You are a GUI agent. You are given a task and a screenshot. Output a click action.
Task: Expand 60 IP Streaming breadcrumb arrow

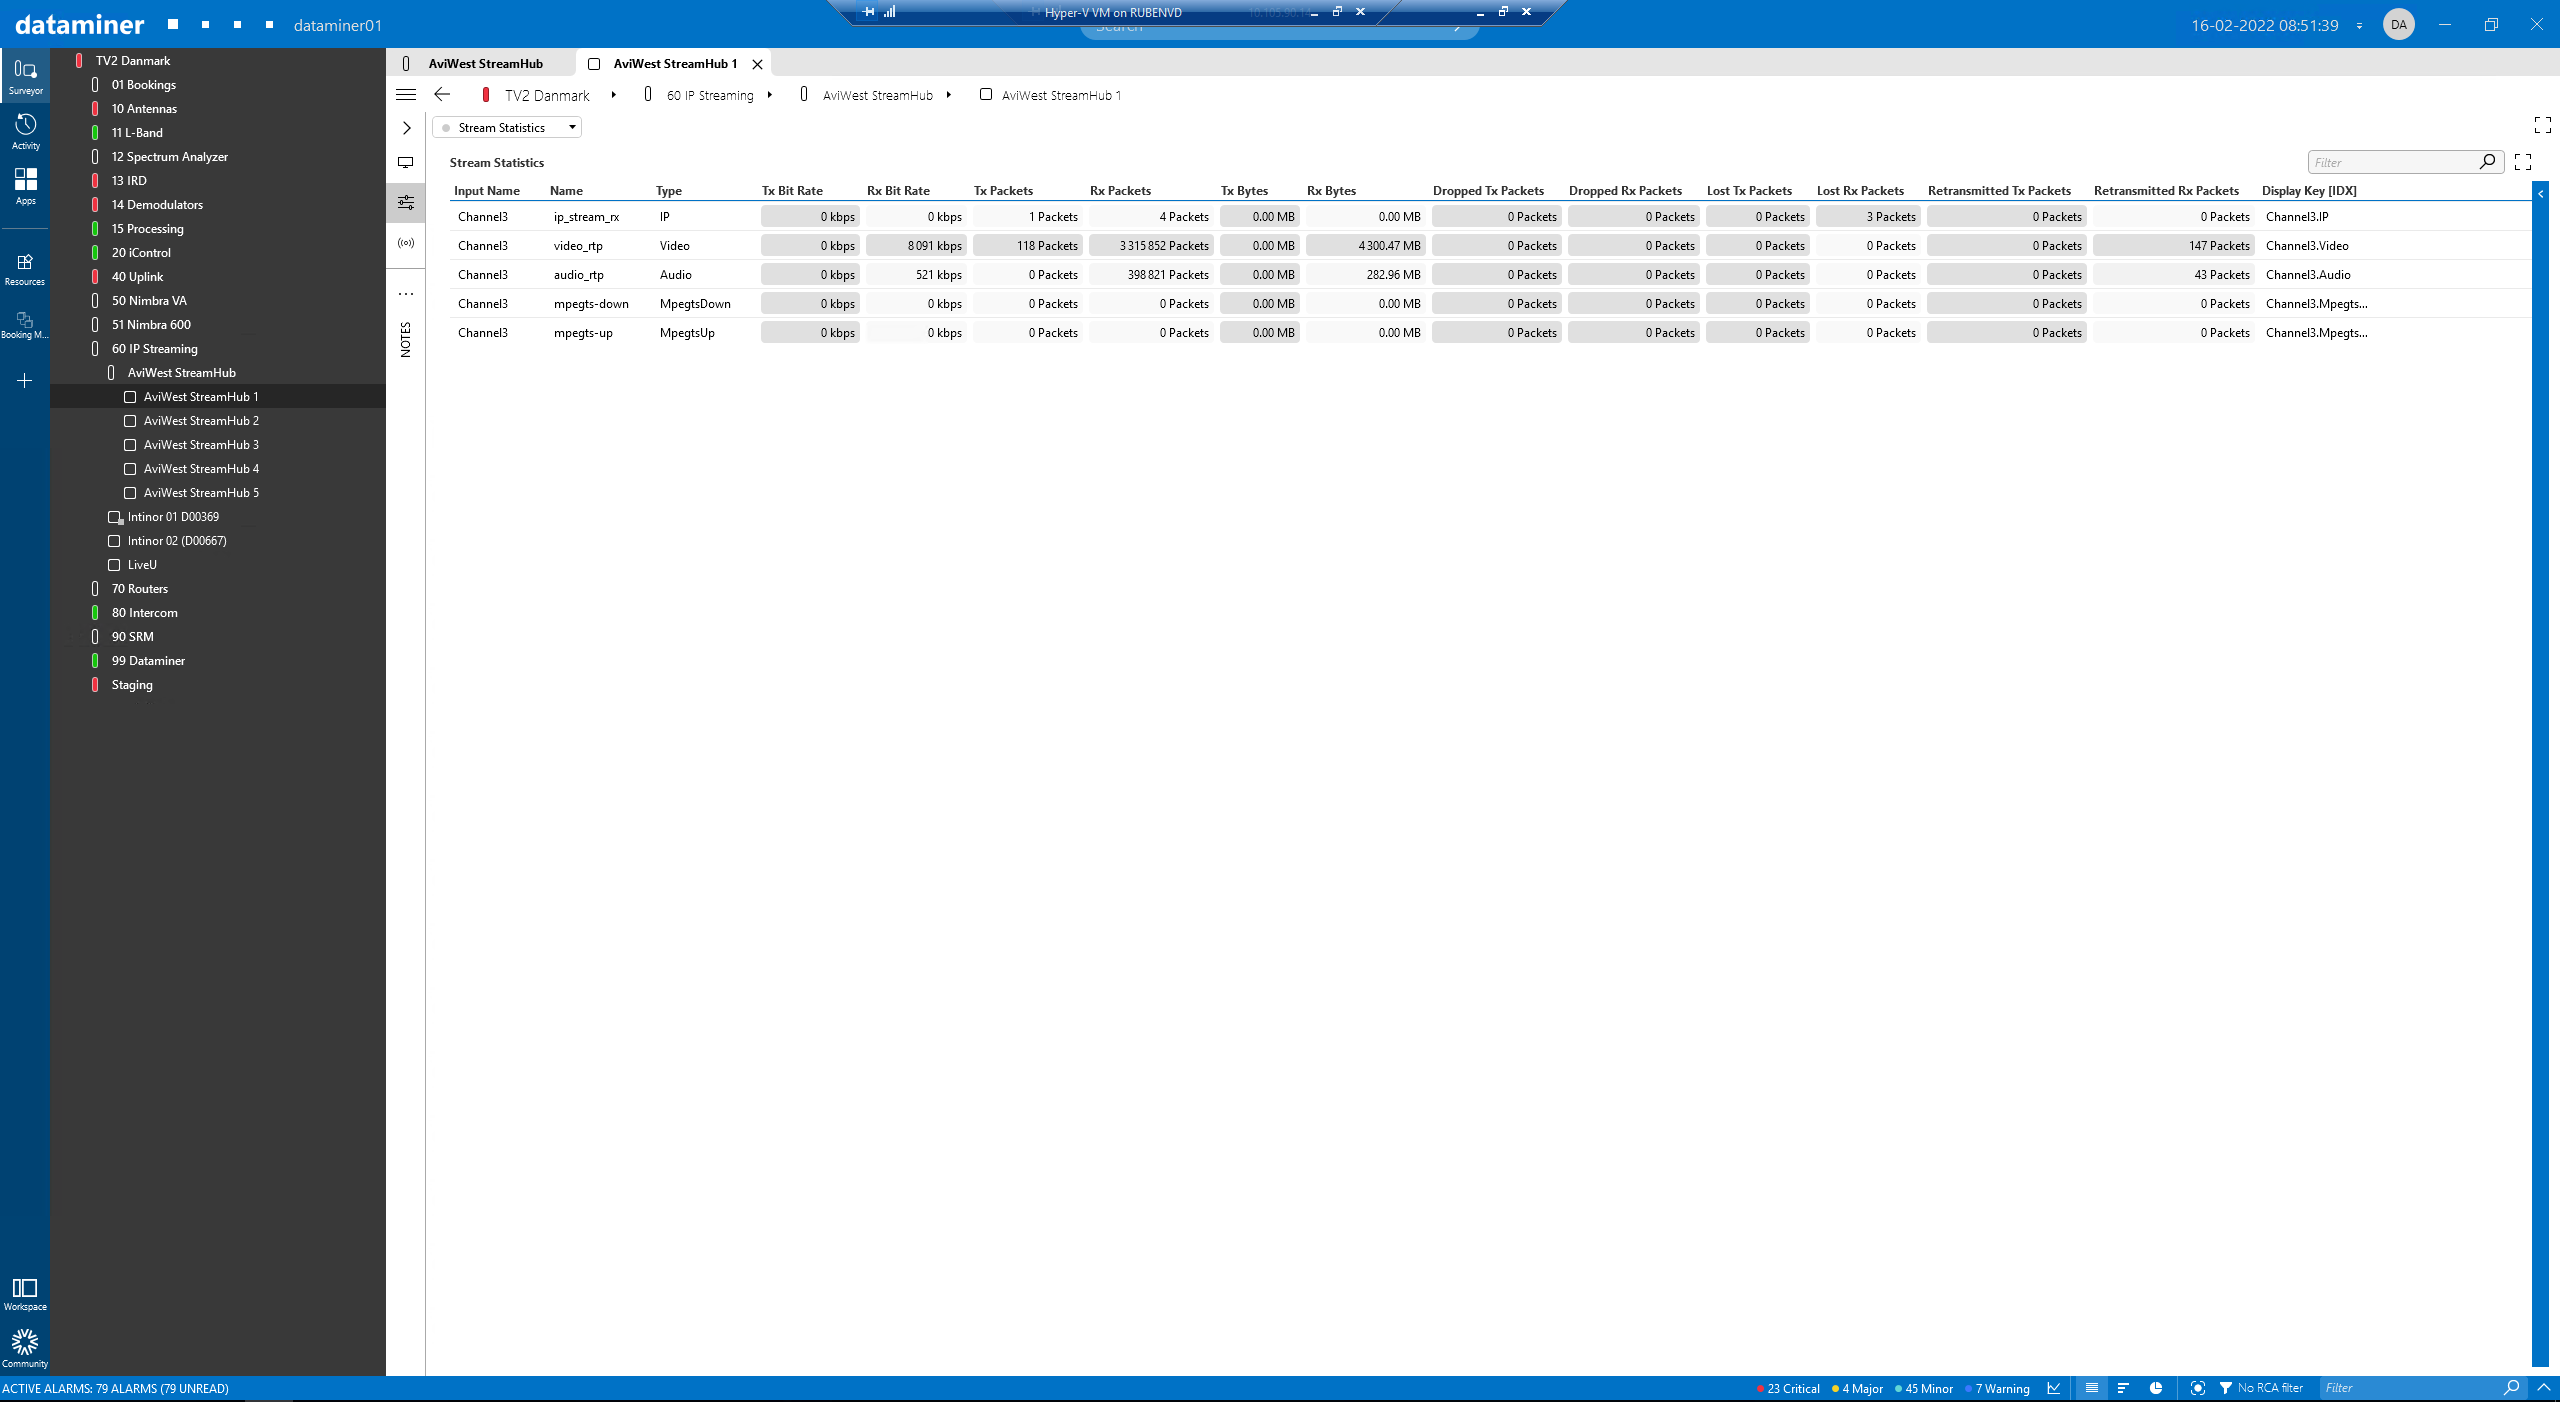pyautogui.click(x=770, y=95)
